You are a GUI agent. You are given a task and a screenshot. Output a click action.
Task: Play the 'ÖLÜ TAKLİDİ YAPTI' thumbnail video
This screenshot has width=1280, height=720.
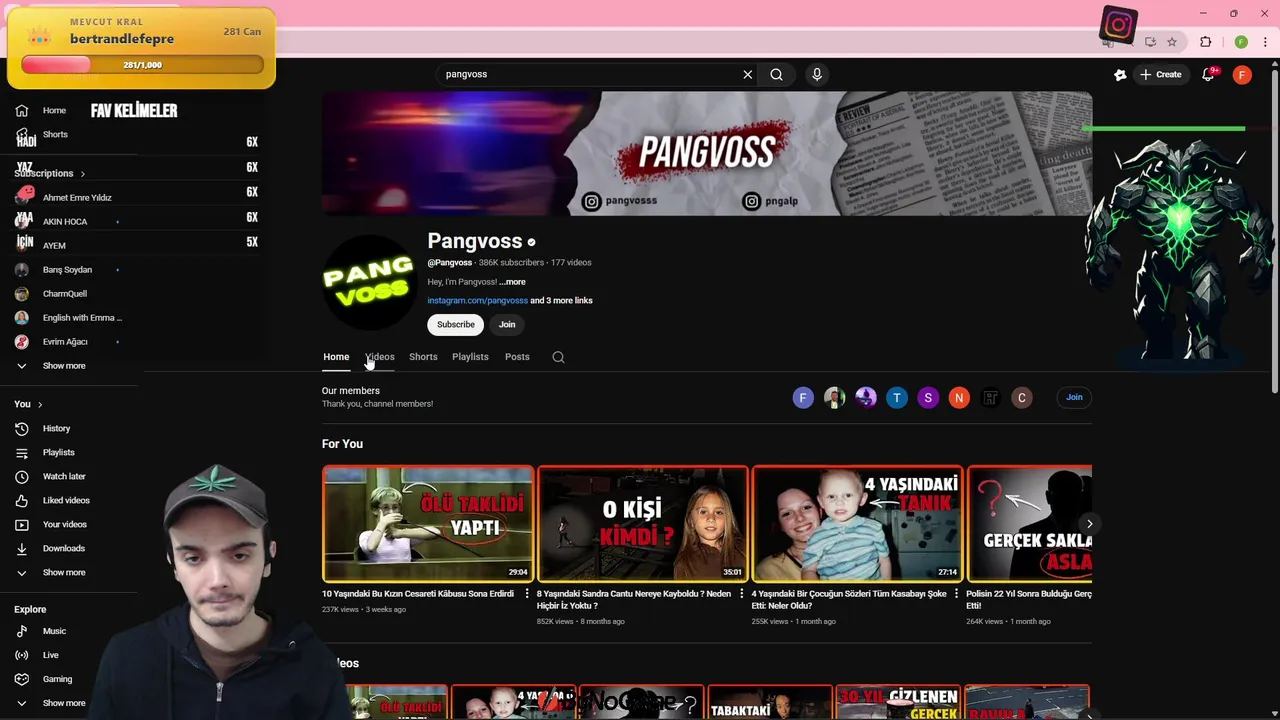click(428, 524)
